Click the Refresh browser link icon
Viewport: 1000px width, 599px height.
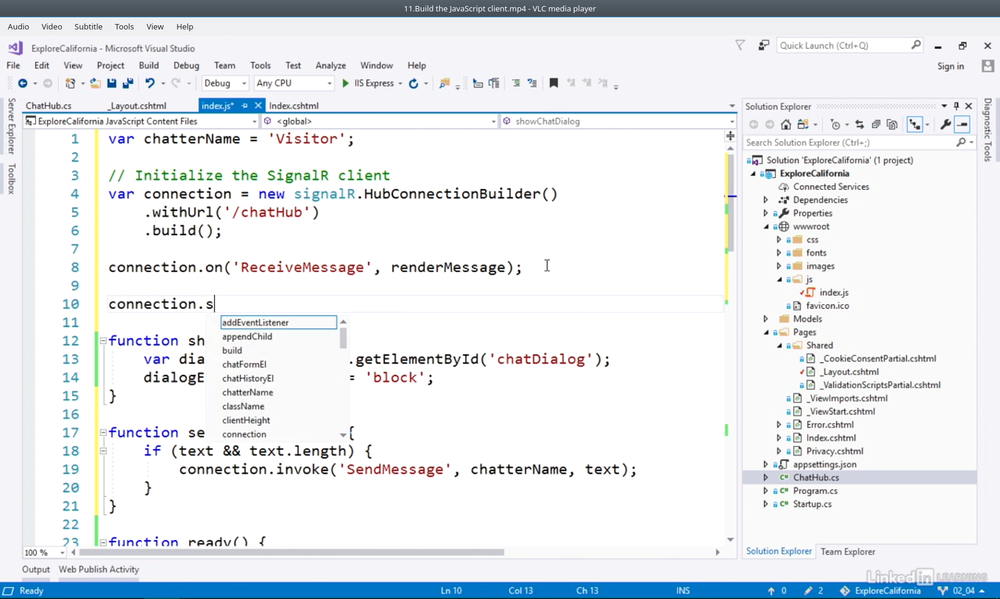(x=413, y=83)
